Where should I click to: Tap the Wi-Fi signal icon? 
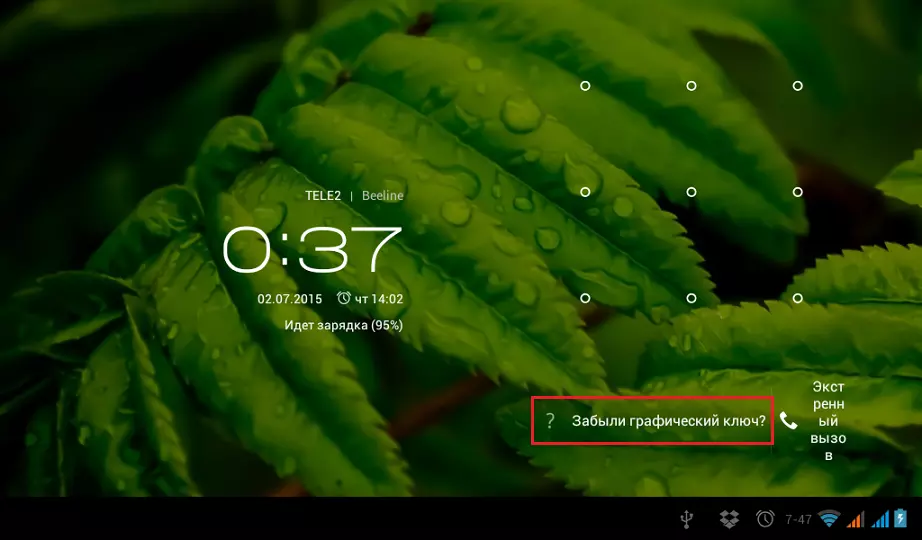[x=828, y=519]
